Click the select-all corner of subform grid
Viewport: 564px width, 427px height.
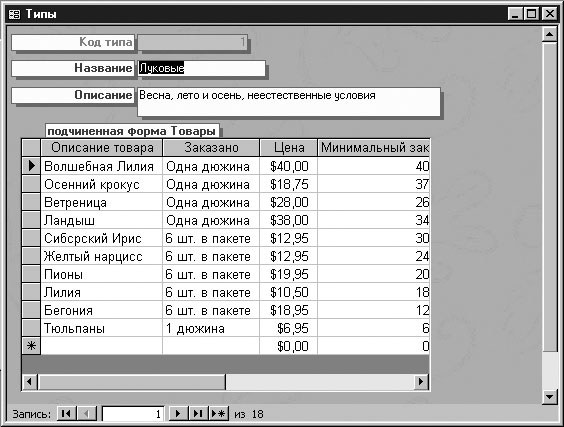31,147
